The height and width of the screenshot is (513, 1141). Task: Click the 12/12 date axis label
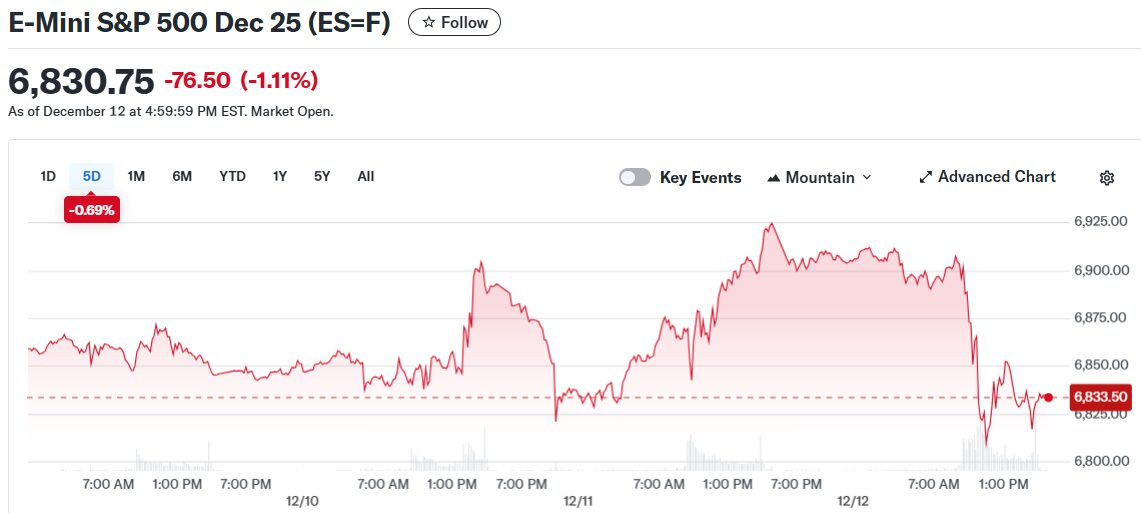[854, 501]
